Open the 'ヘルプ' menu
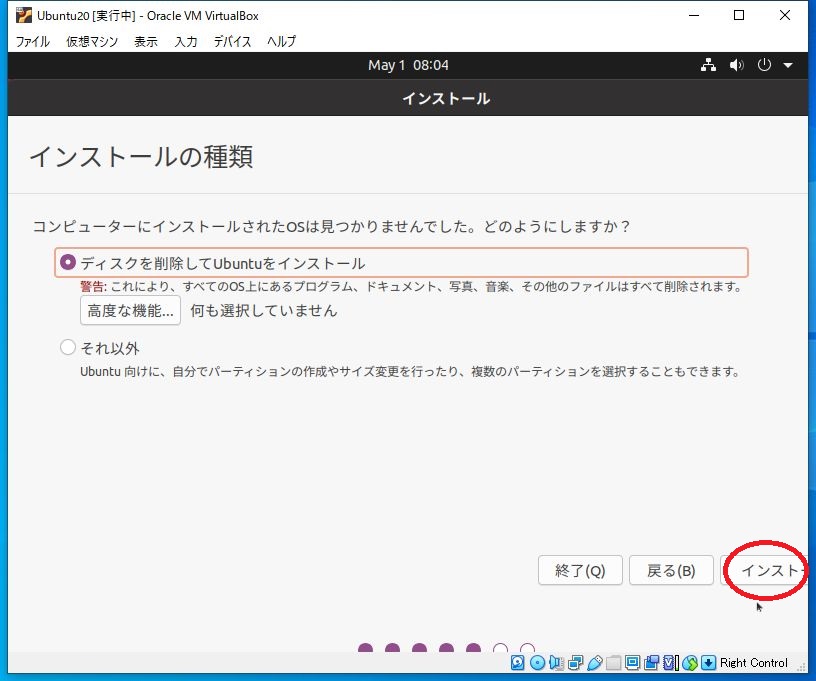 pyautogui.click(x=282, y=41)
